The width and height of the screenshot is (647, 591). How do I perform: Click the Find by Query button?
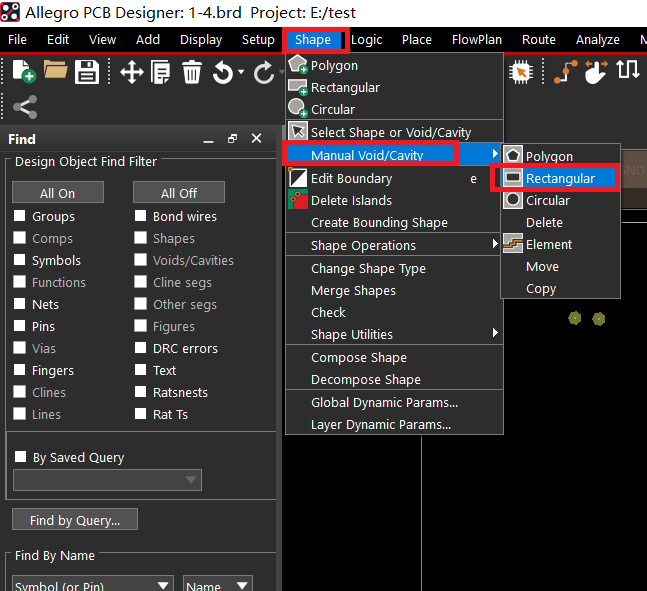(x=75, y=520)
